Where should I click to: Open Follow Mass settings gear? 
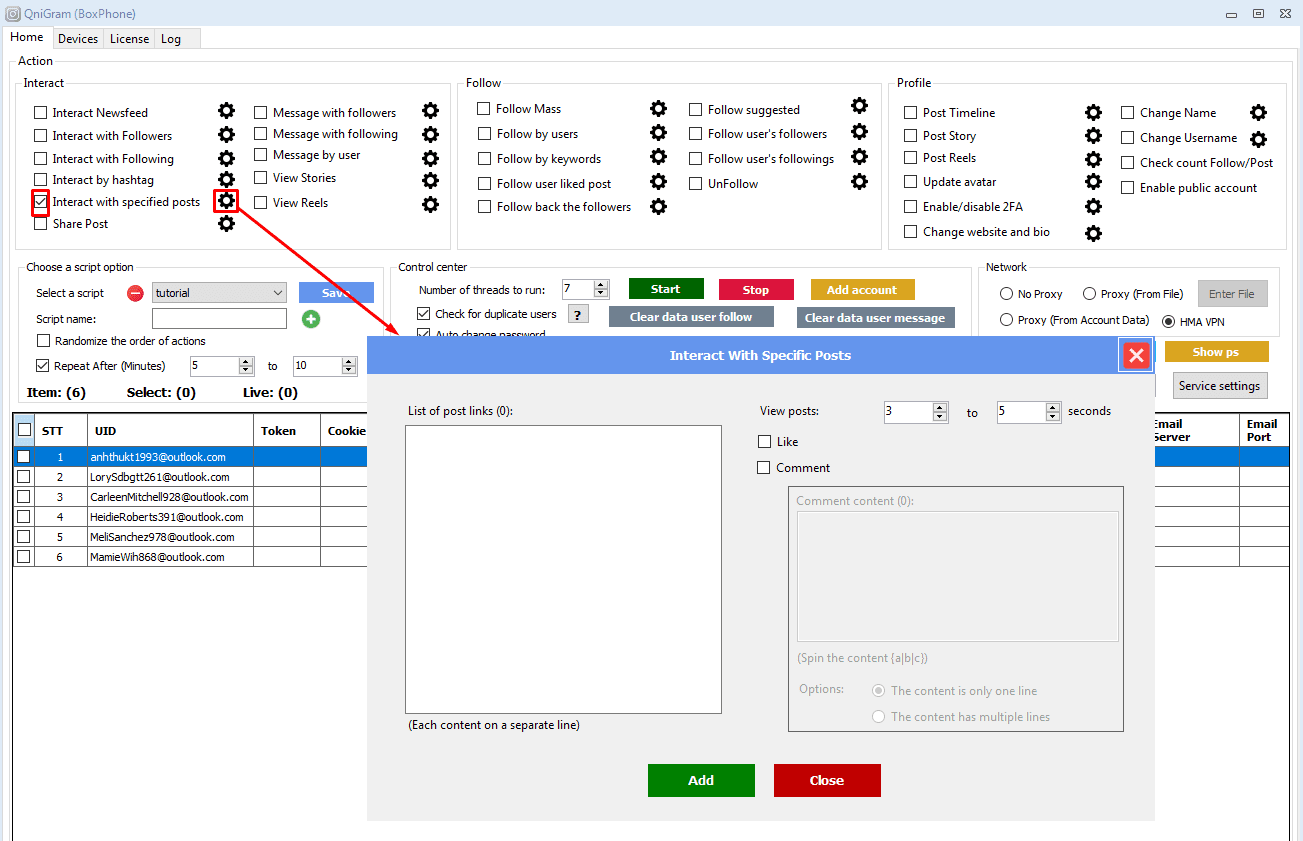pos(658,108)
